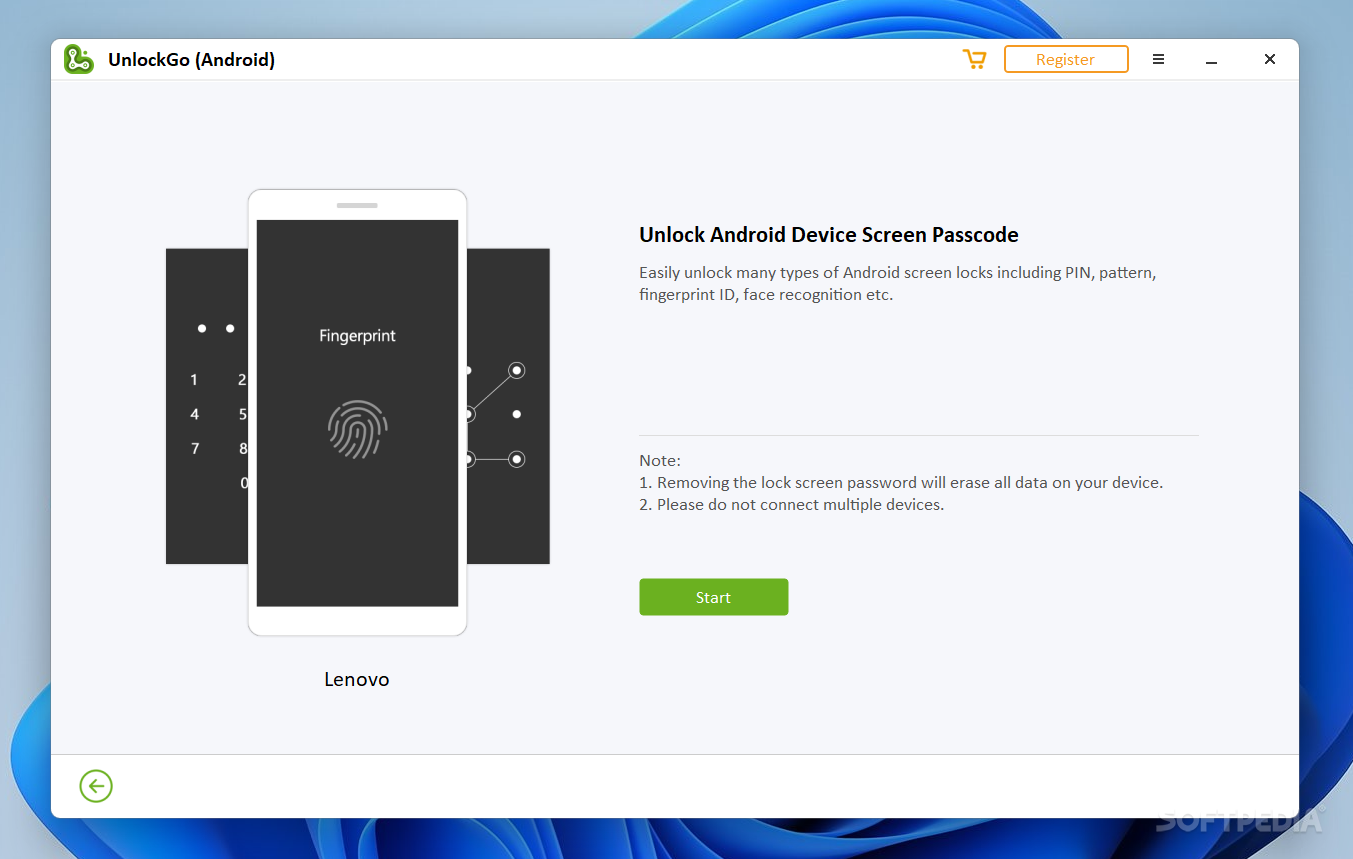The image size is (1353, 859).
Task: Click the 'Fingerprint' text on phone screen
Action: 357,336
